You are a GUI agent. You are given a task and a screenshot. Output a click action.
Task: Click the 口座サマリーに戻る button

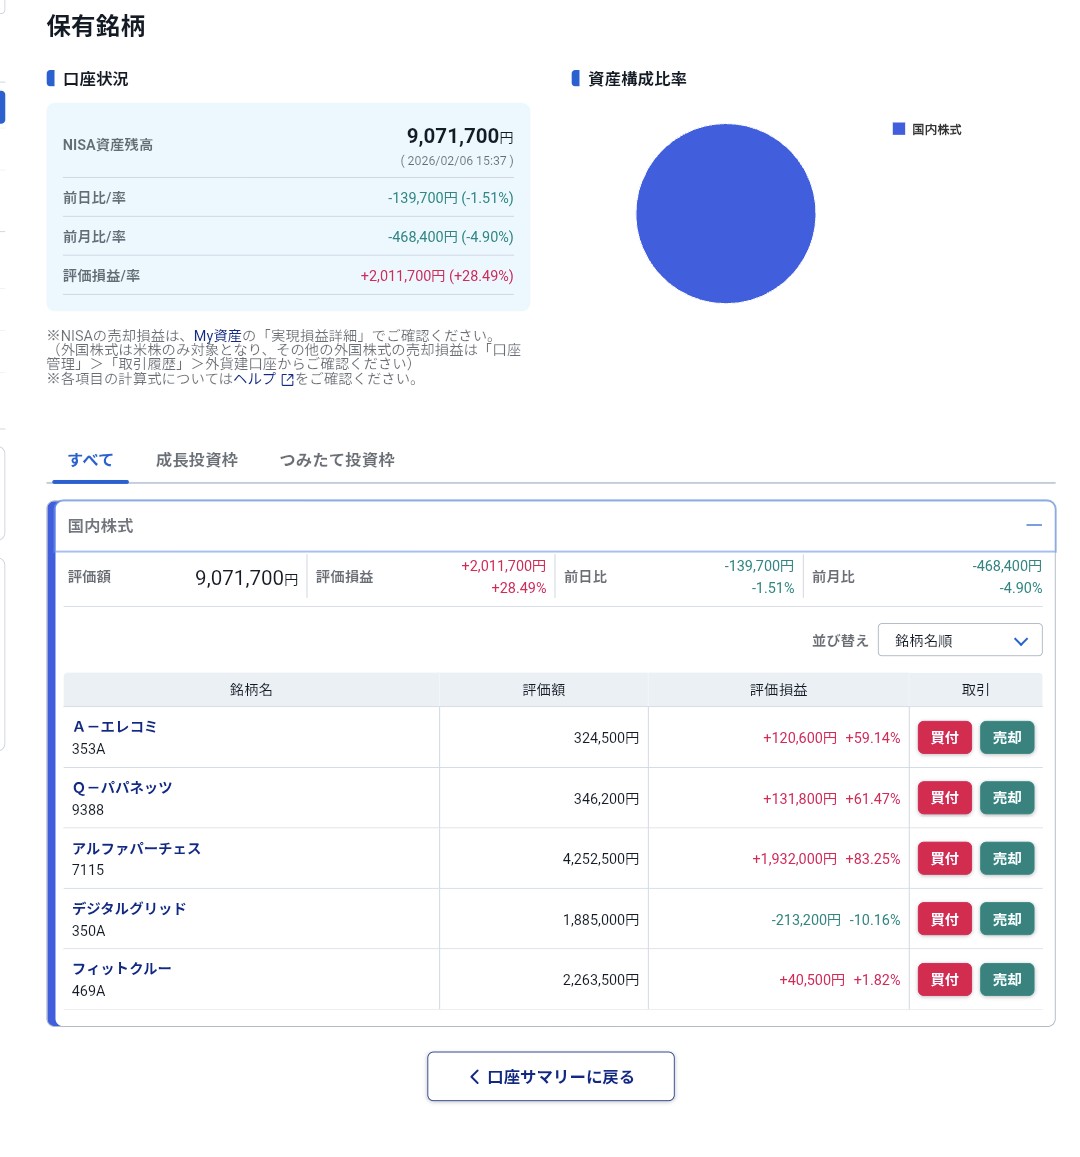550,1076
